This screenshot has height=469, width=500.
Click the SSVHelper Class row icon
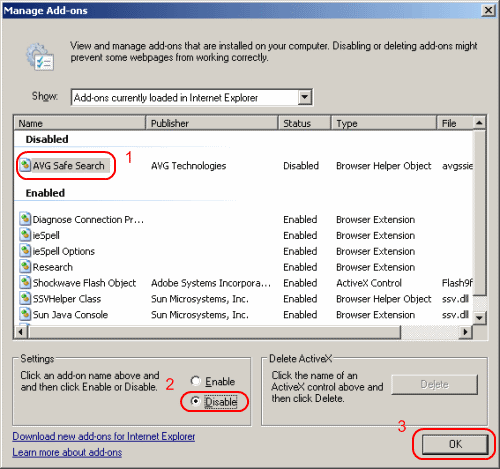25,298
